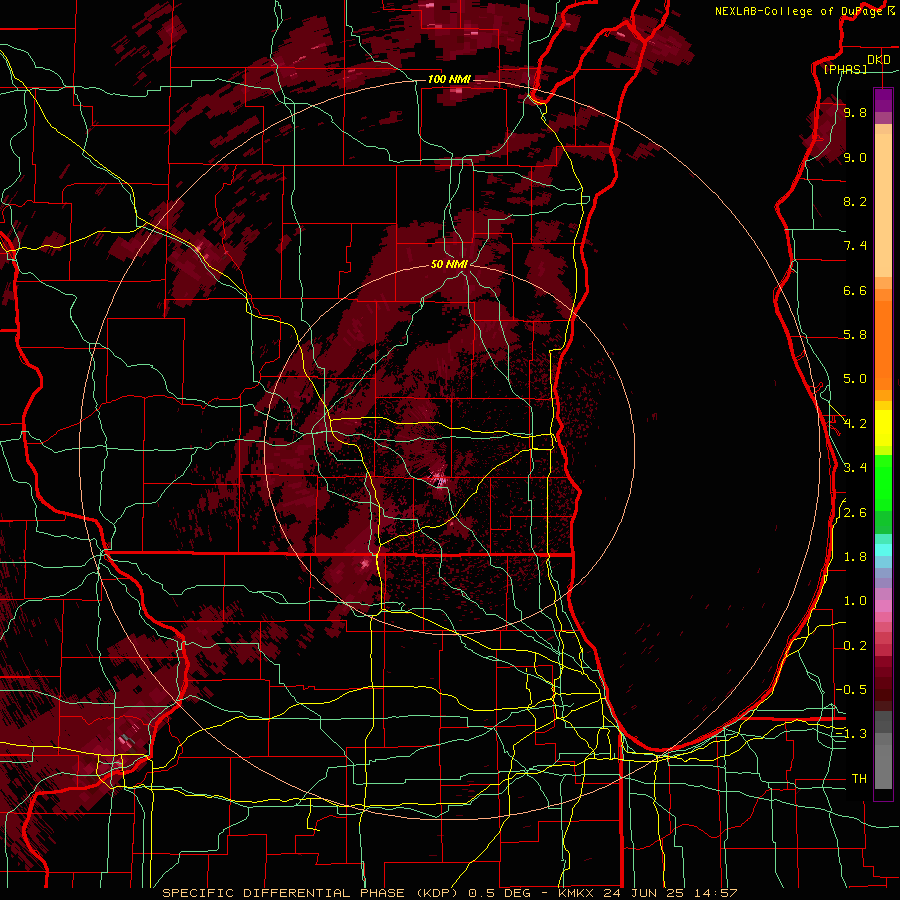Click the 6.6 color scale value
900x900 pixels.
855,290
